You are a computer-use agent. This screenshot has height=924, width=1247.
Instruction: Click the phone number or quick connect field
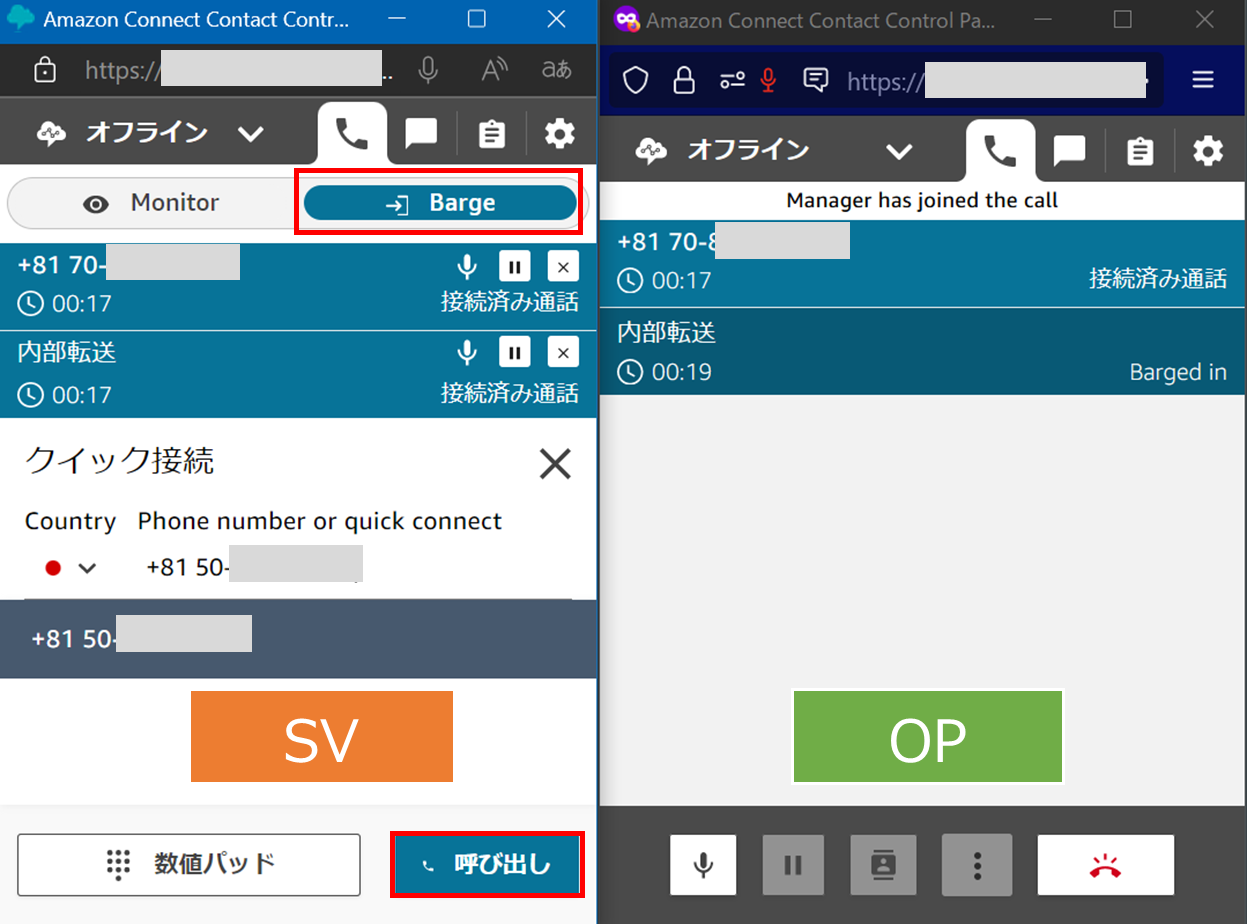coord(355,567)
